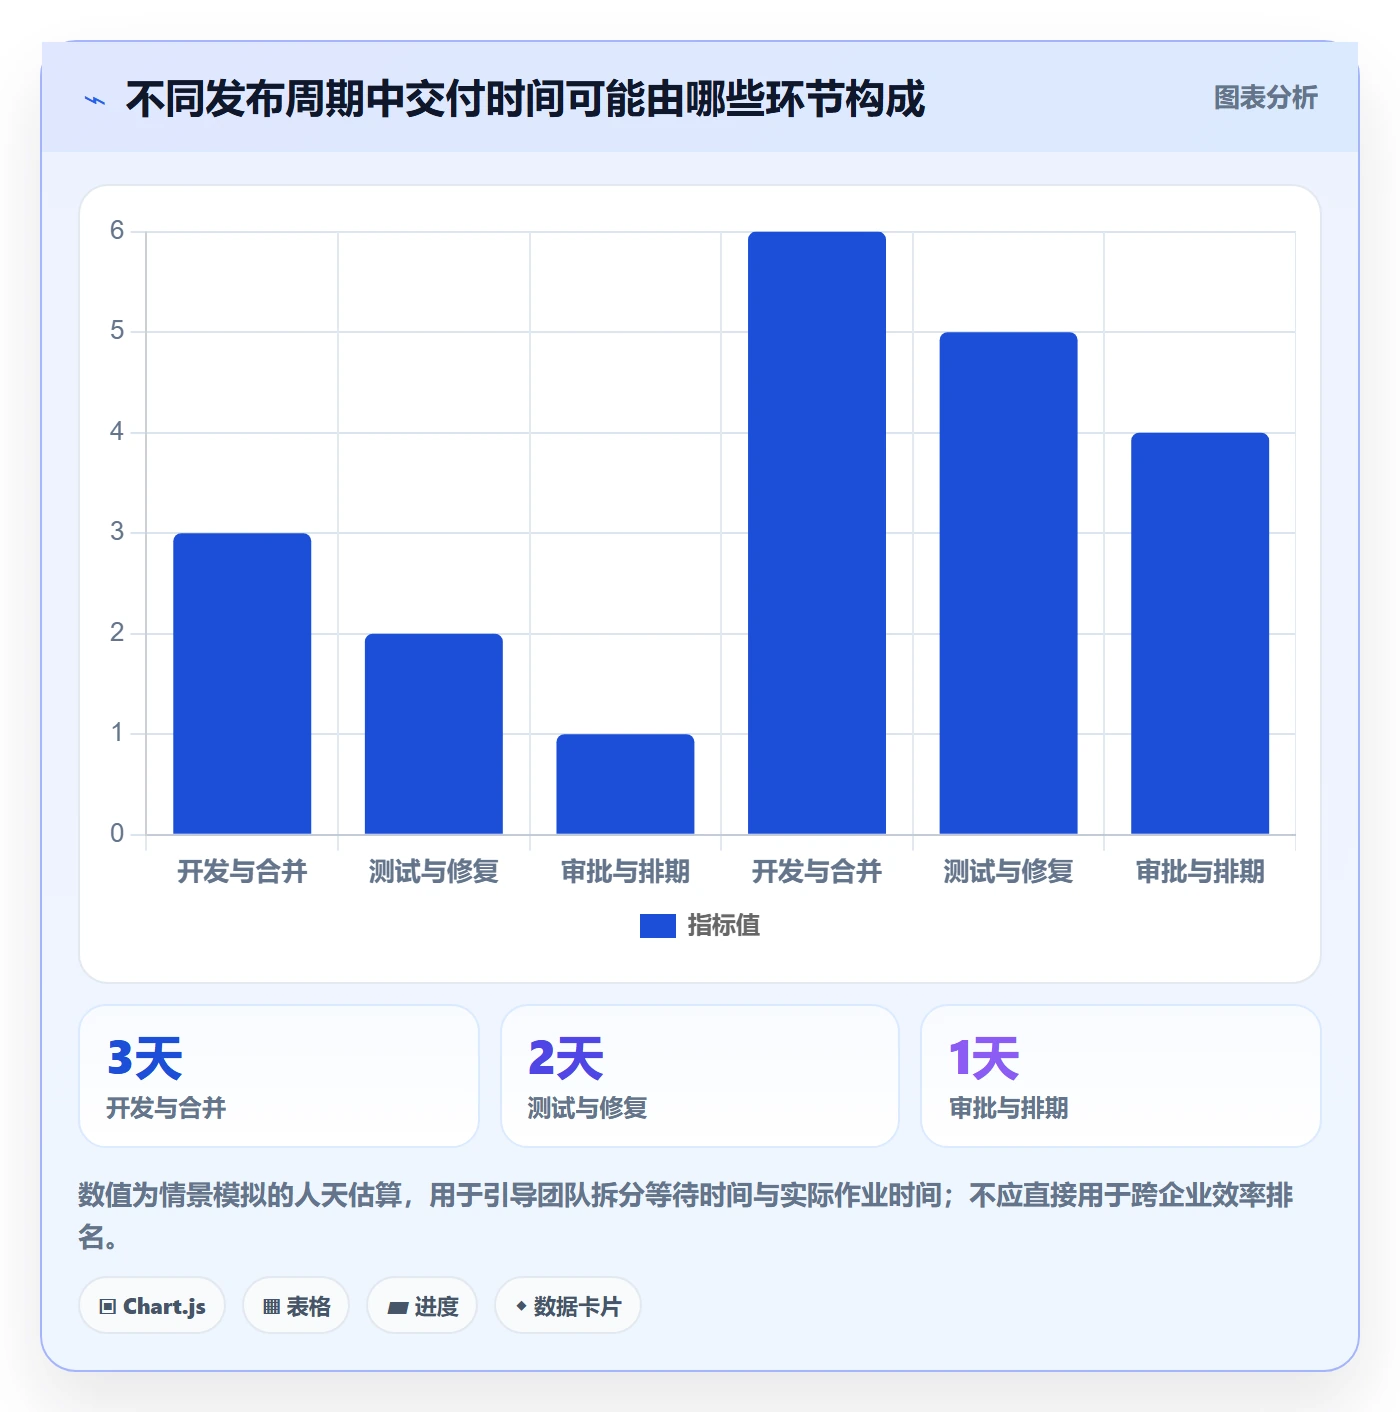Viewport: 1400px width, 1412px height.
Task: Click the y-axis tick label 1
Action: (x=117, y=733)
